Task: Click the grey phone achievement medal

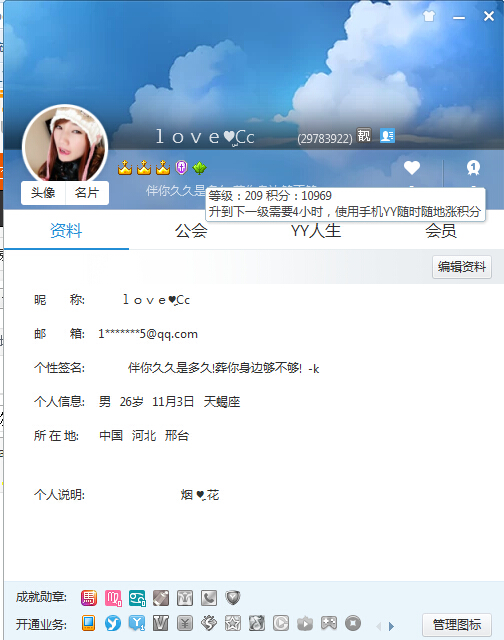Action: (x=209, y=598)
